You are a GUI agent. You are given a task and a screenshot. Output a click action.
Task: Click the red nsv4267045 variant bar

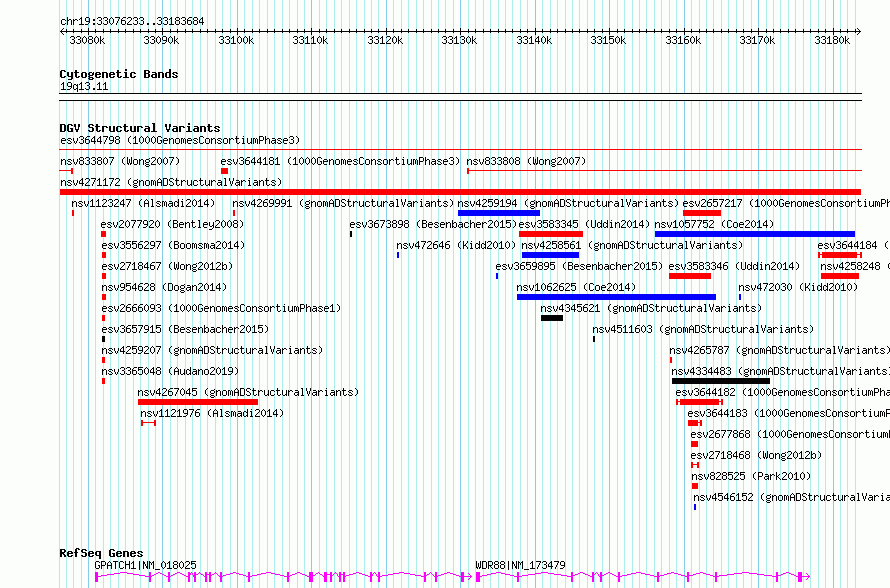click(198, 402)
